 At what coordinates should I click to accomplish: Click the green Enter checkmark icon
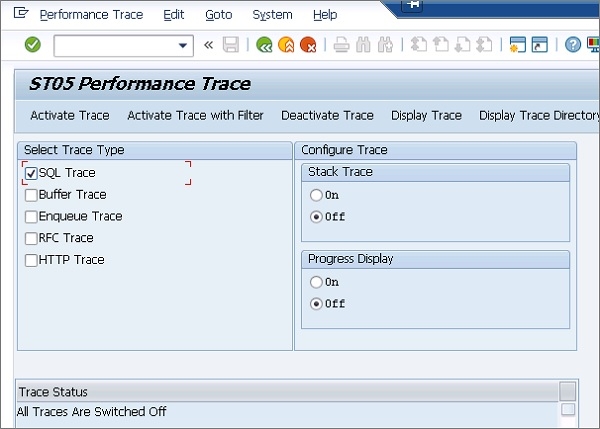pos(33,45)
